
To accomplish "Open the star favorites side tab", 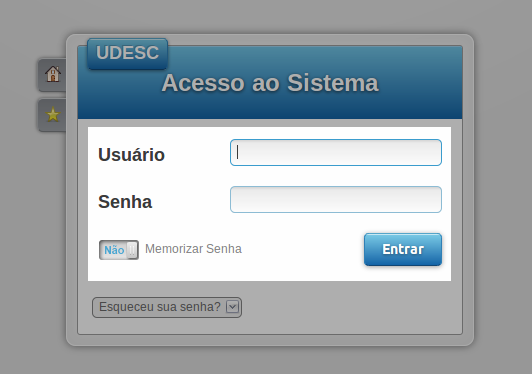I will [52, 115].
